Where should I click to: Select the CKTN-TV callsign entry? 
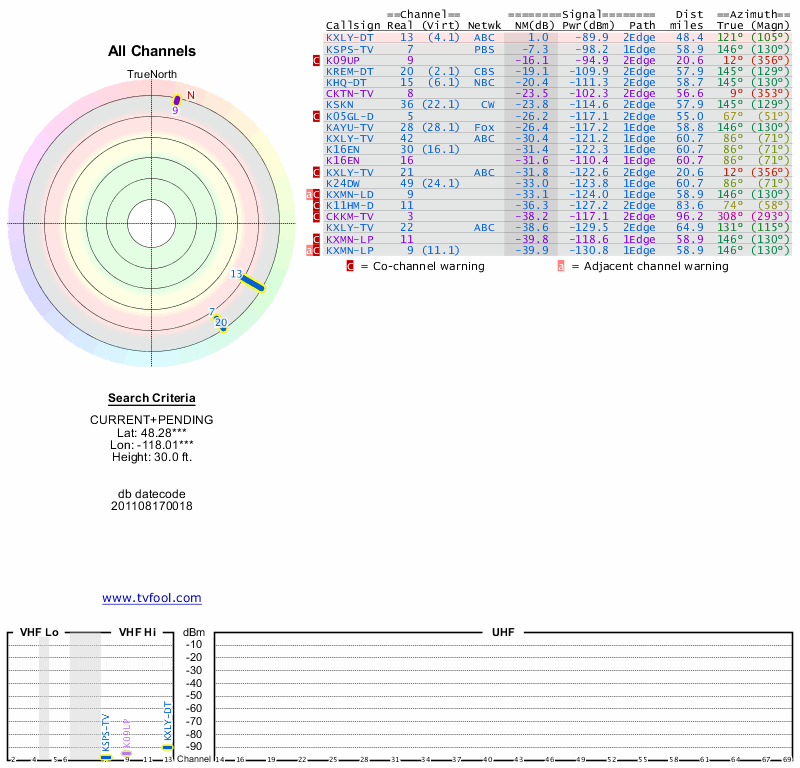click(349, 93)
